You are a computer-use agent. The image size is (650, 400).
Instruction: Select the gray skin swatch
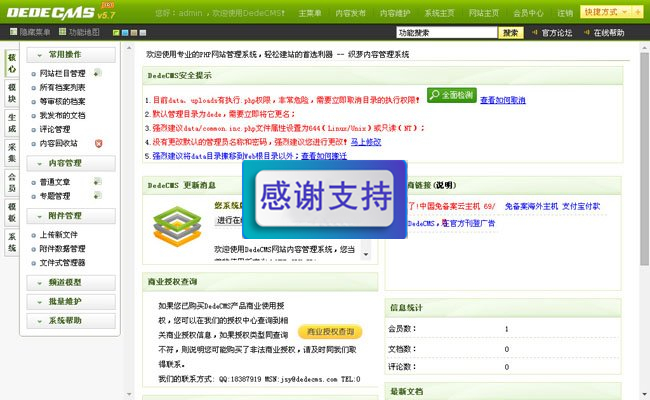click(143, 33)
